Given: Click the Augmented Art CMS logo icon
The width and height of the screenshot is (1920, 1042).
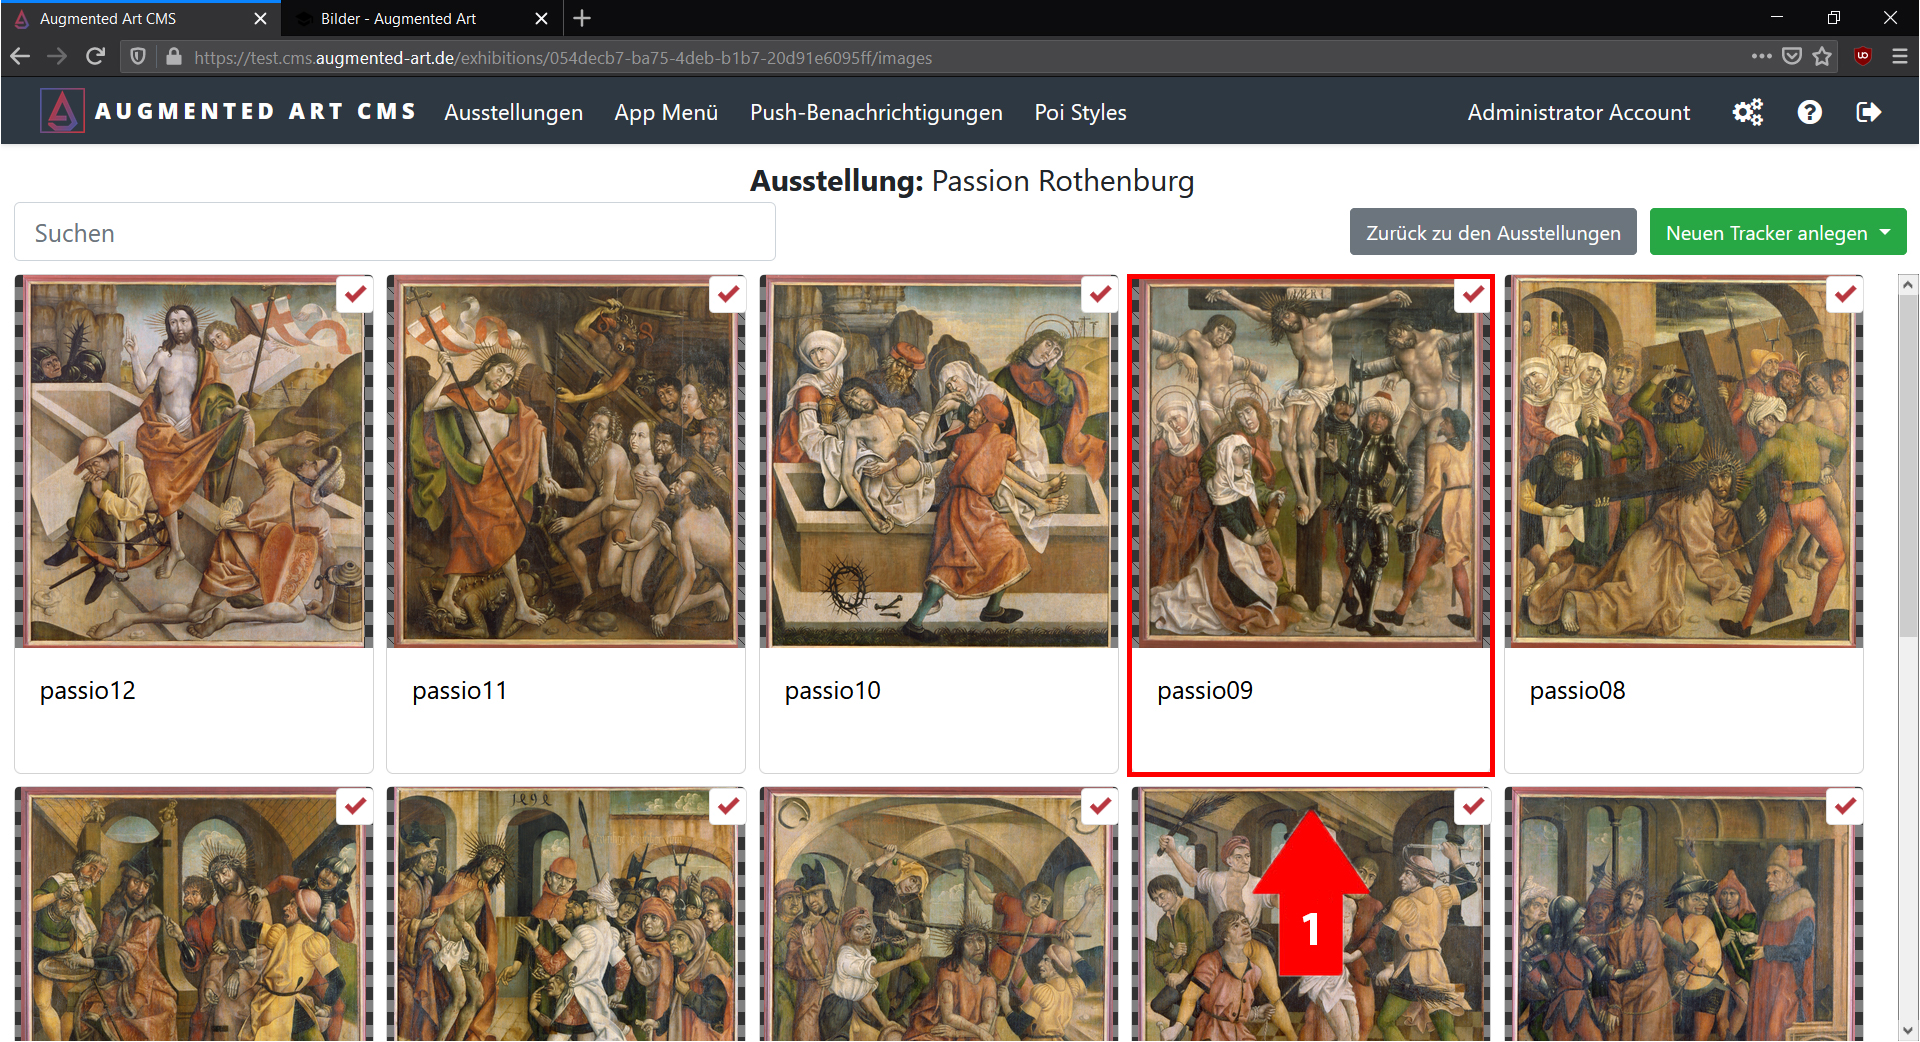Looking at the screenshot, I should 62,111.
